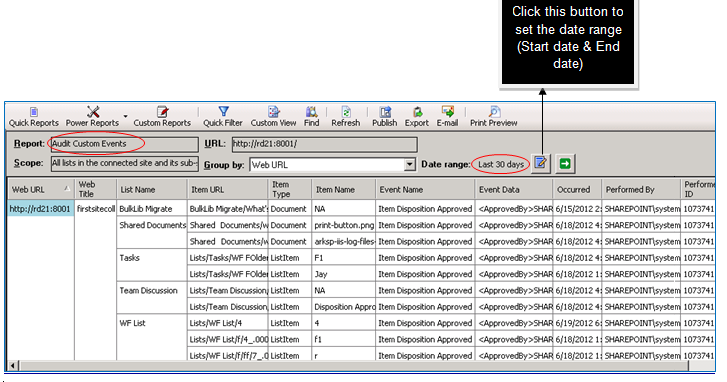Image resolution: width=727 pixels, height=382 pixels.
Task: Export the report
Action: (x=417, y=117)
